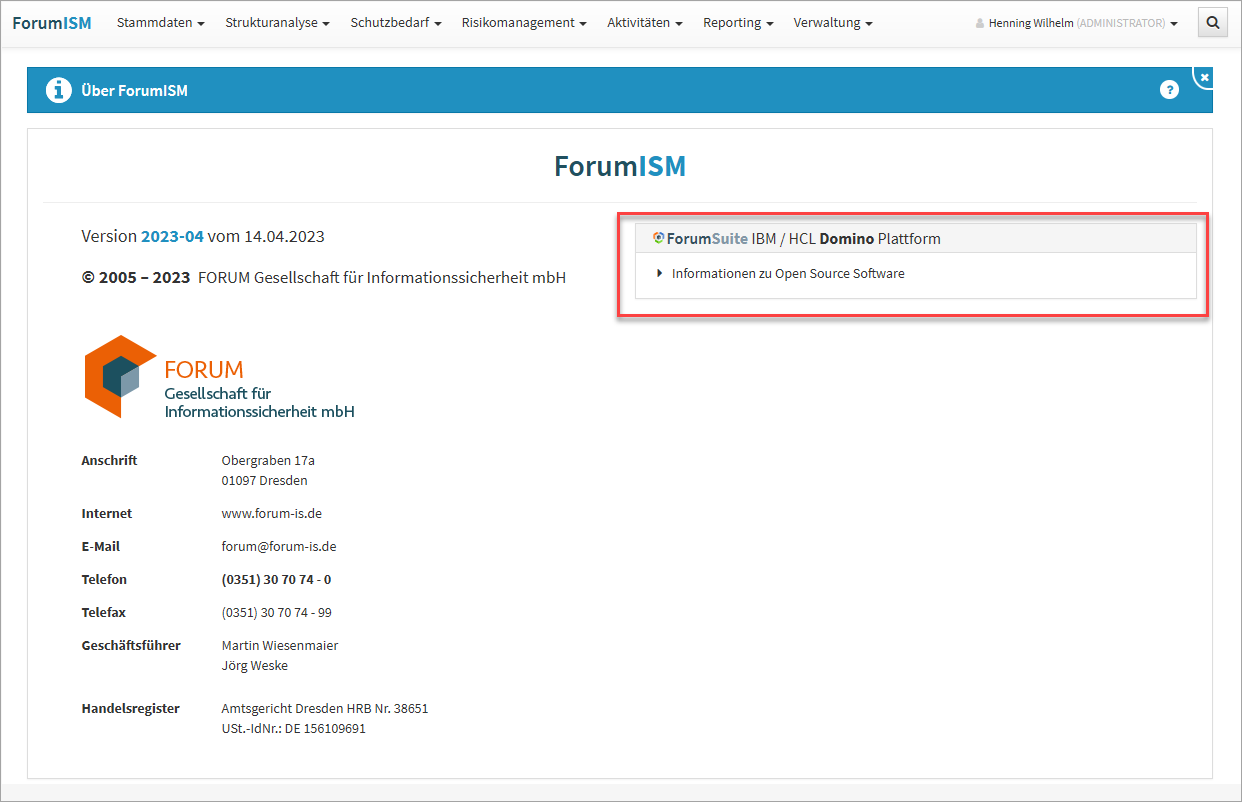Click the name Jörg Weske

click(254, 665)
